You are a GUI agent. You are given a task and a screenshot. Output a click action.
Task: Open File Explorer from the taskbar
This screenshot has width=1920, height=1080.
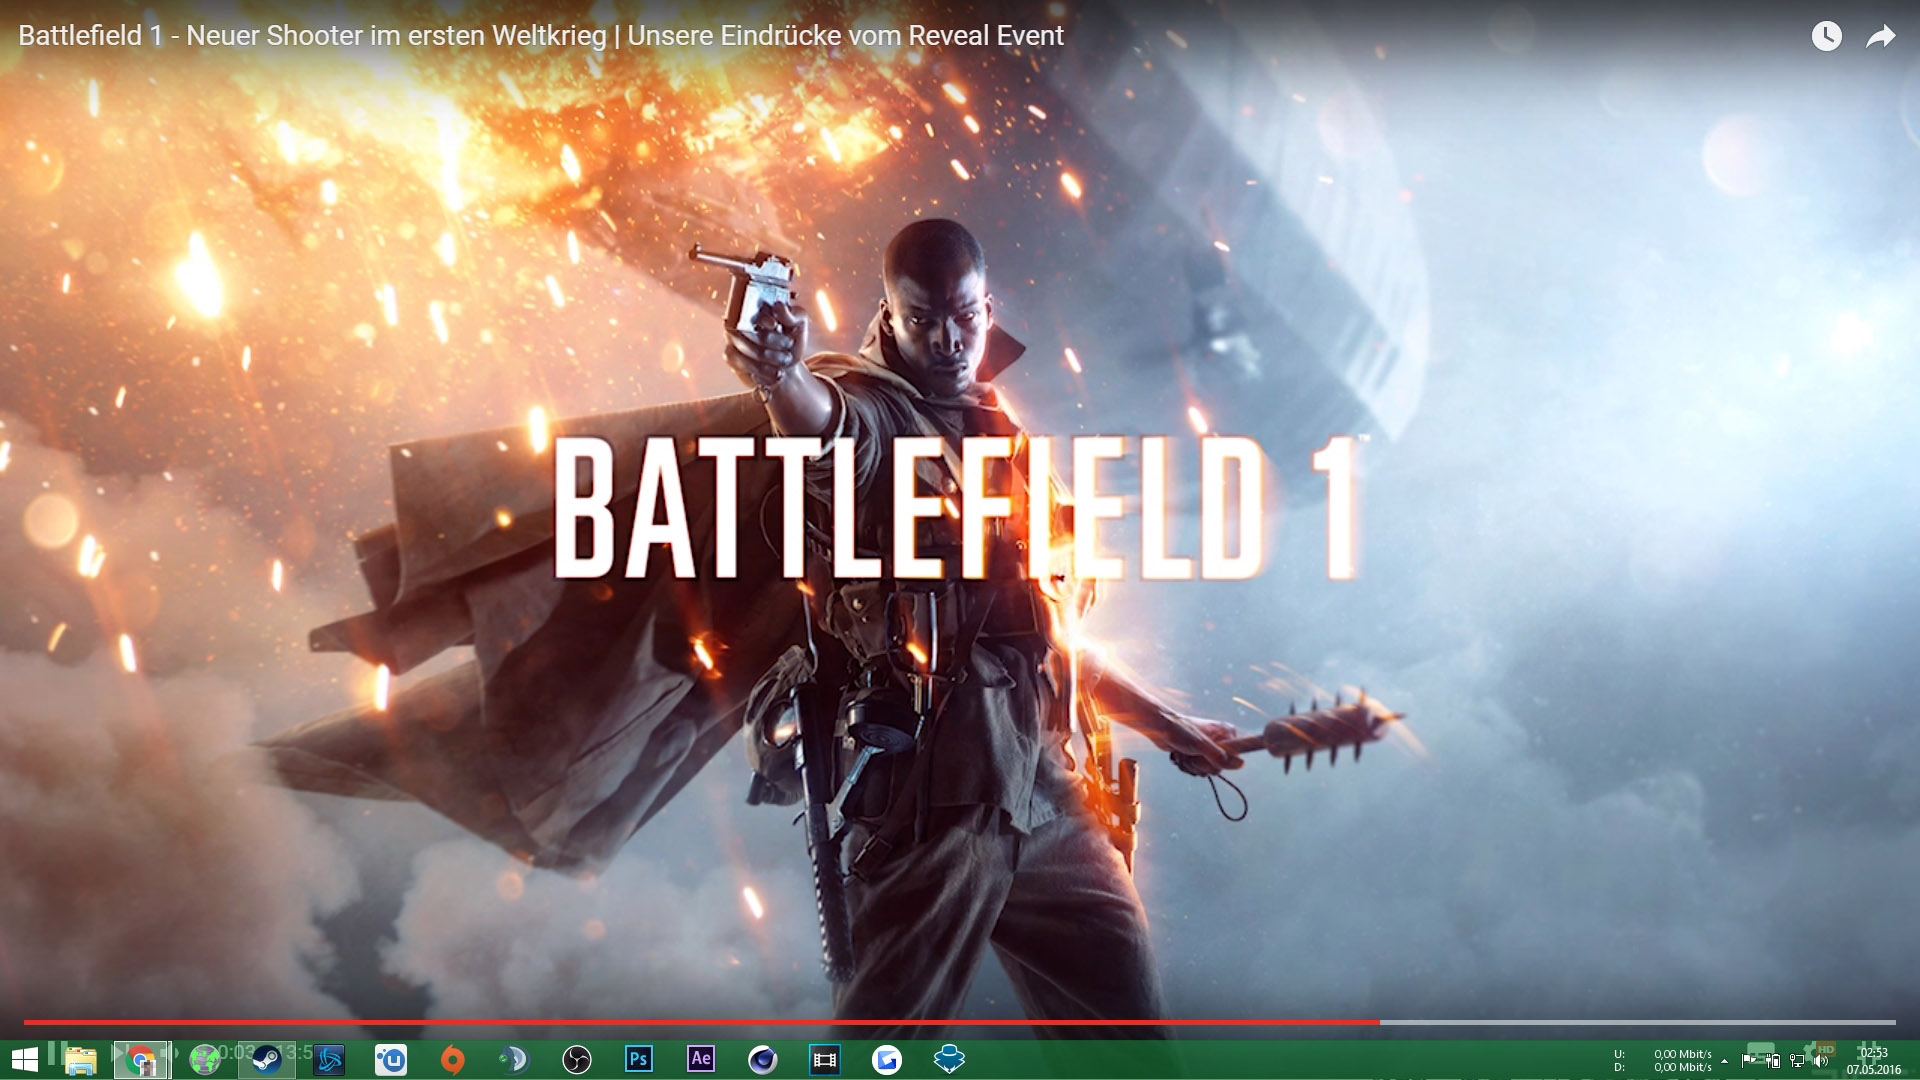80,1059
